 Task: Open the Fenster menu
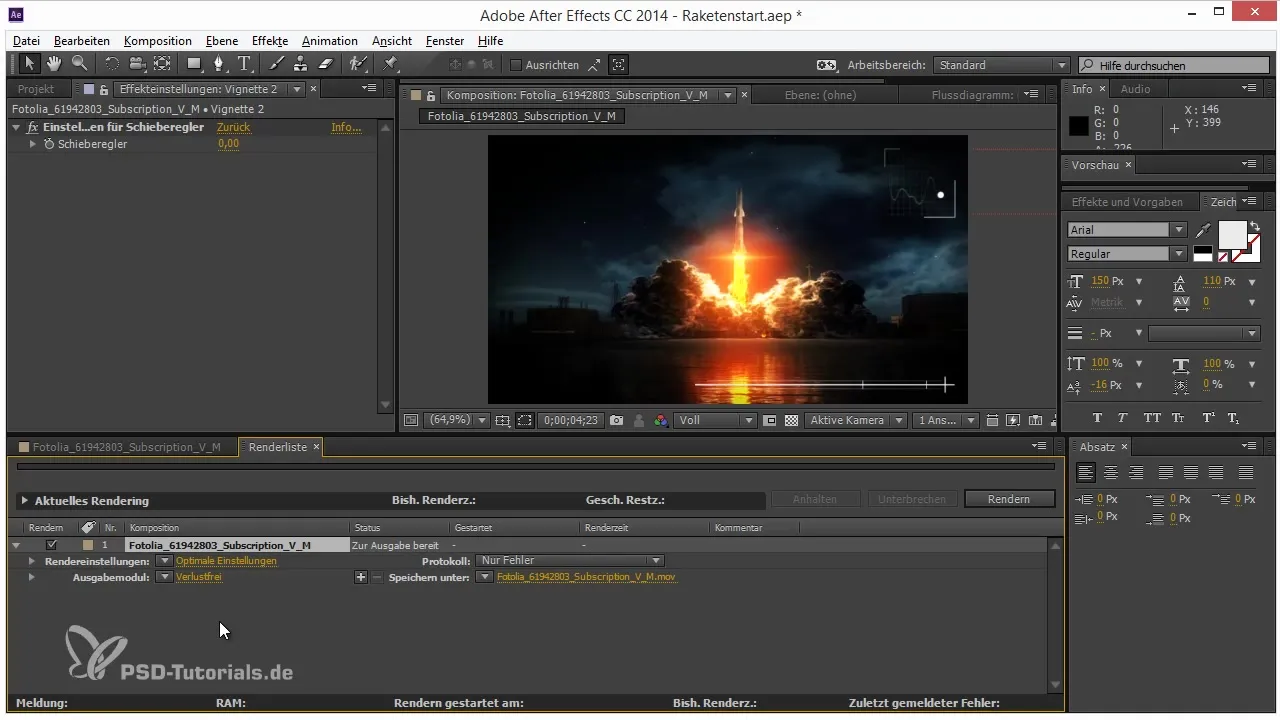pos(445,41)
